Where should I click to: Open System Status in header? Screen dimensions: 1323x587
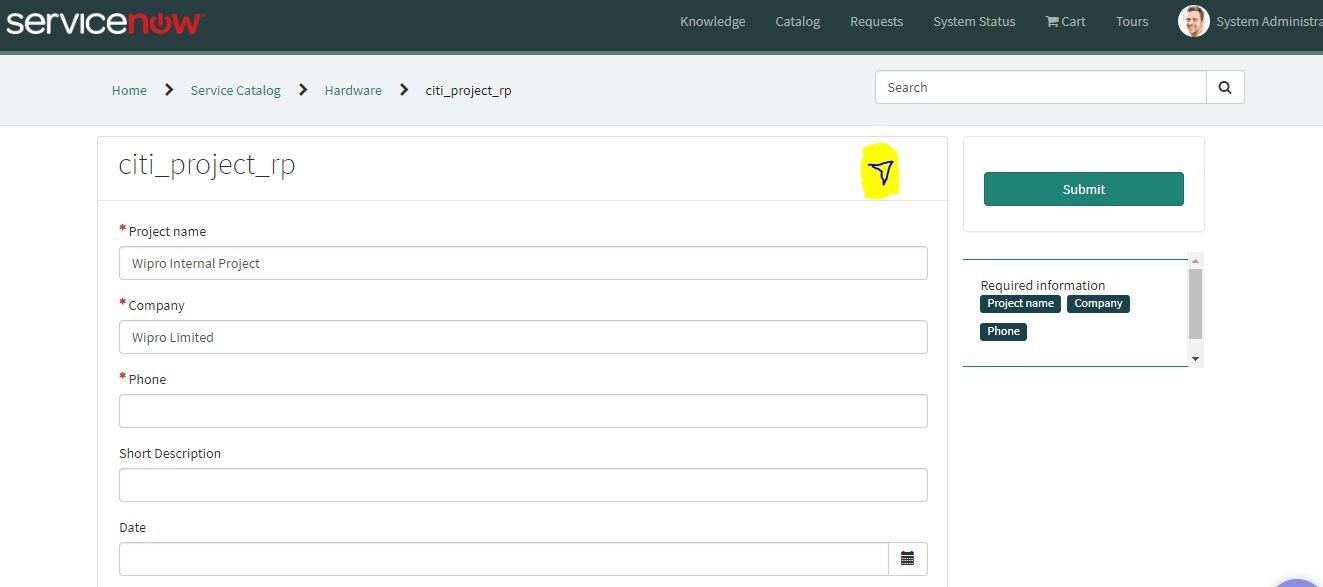pos(974,21)
